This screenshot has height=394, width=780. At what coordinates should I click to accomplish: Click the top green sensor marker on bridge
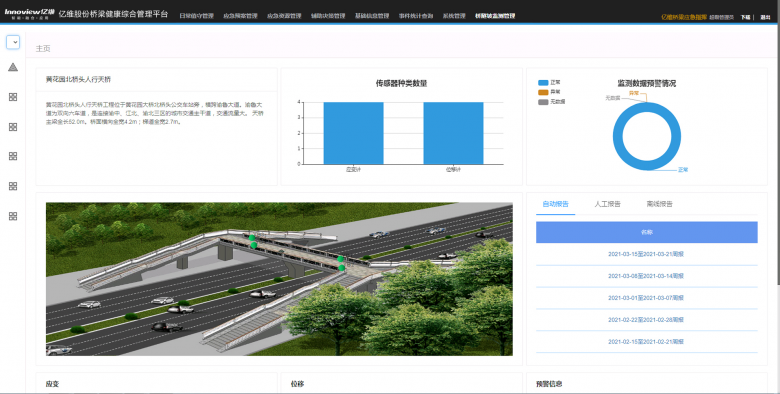click(x=252, y=238)
